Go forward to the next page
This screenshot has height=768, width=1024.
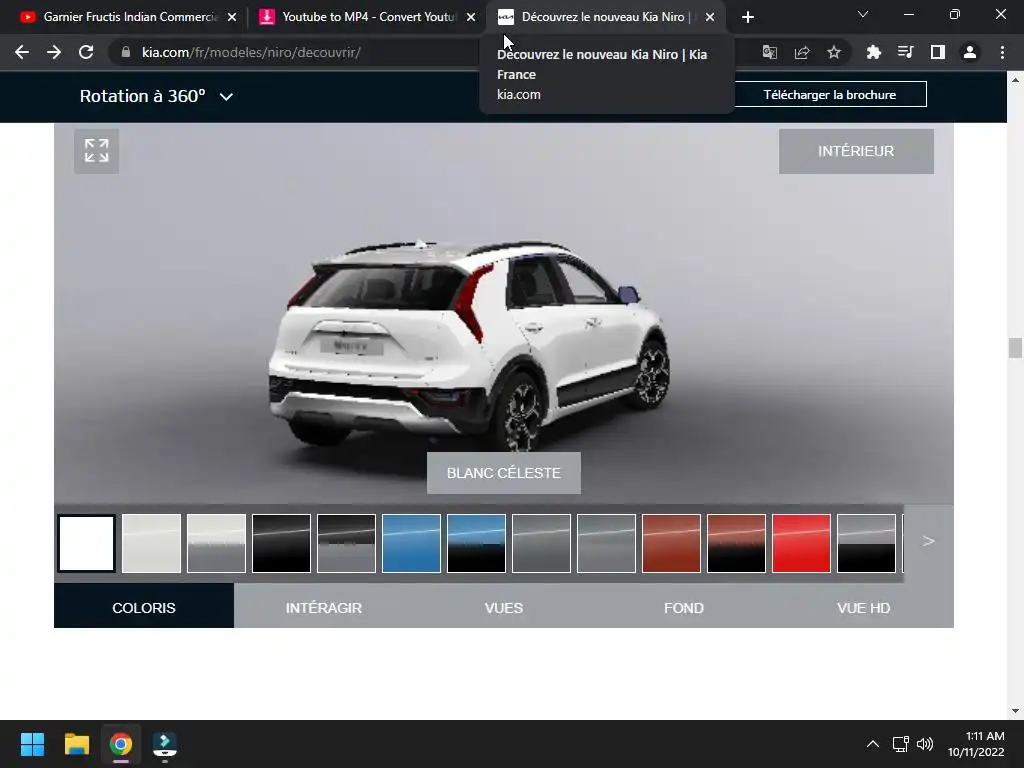54,52
